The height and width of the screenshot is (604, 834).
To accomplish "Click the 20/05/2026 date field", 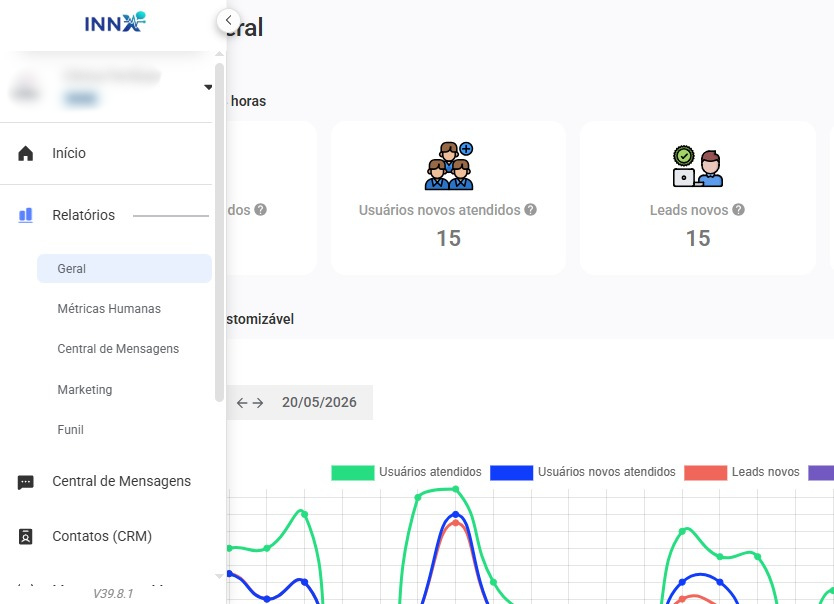I will pyautogui.click(x=319, y=402).
